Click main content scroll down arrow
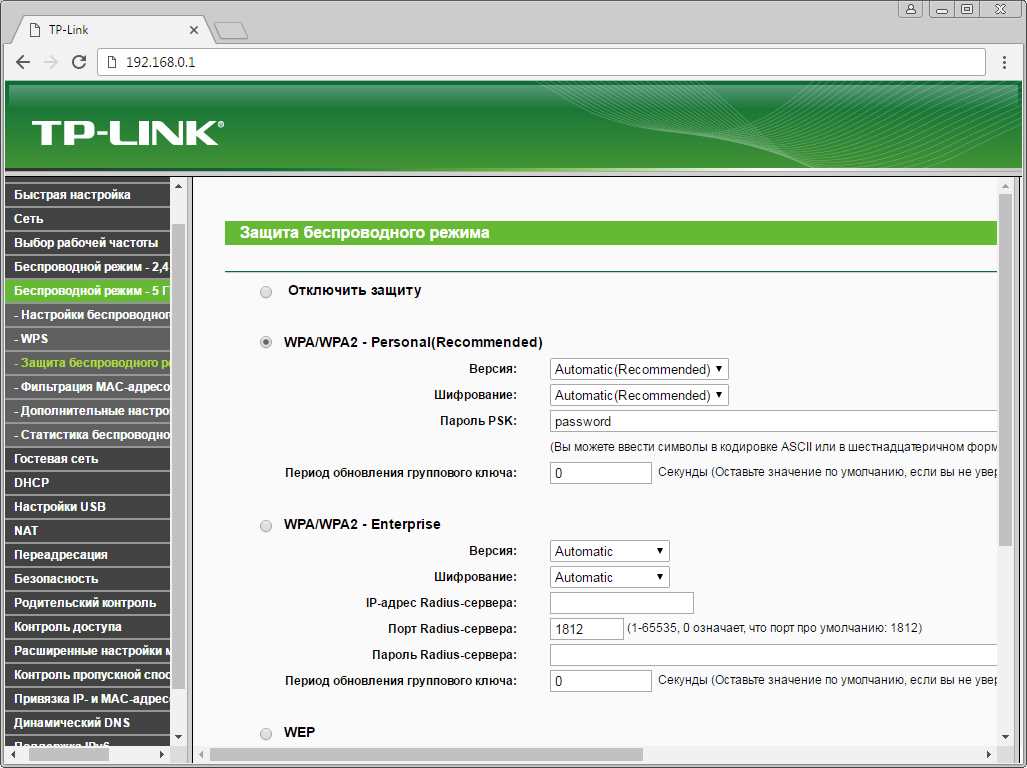Image resolution: width=1027 pixels, height=768 pixels. click(1005, 738)
